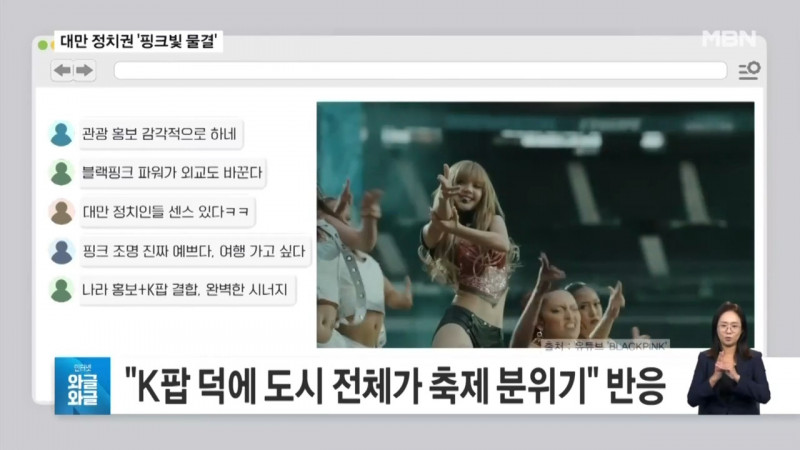
Task: Click the comment '대만 정치인들 센스 있다ㅋㅋ'
Action: click(168, 212)
